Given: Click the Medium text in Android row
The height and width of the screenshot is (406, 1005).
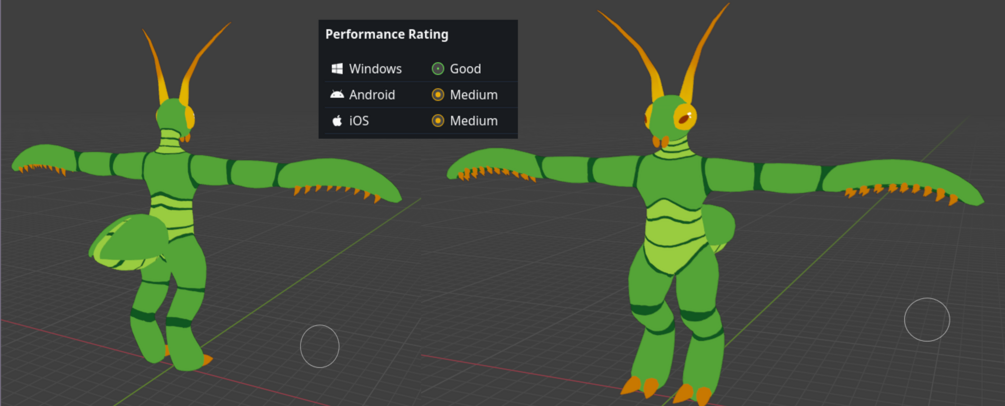Looking at the screenshot, I should point(474,95).
